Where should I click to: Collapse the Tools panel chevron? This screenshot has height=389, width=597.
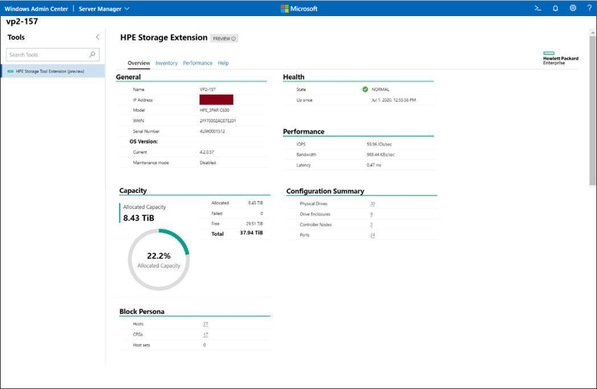(97, 37)
